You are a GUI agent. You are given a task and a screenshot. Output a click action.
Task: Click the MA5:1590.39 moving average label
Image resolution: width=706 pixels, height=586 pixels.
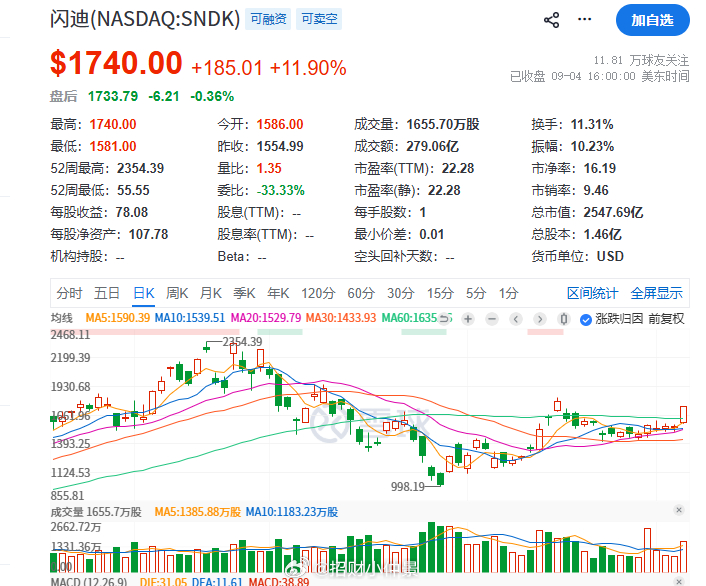click(x=118, y=318)
